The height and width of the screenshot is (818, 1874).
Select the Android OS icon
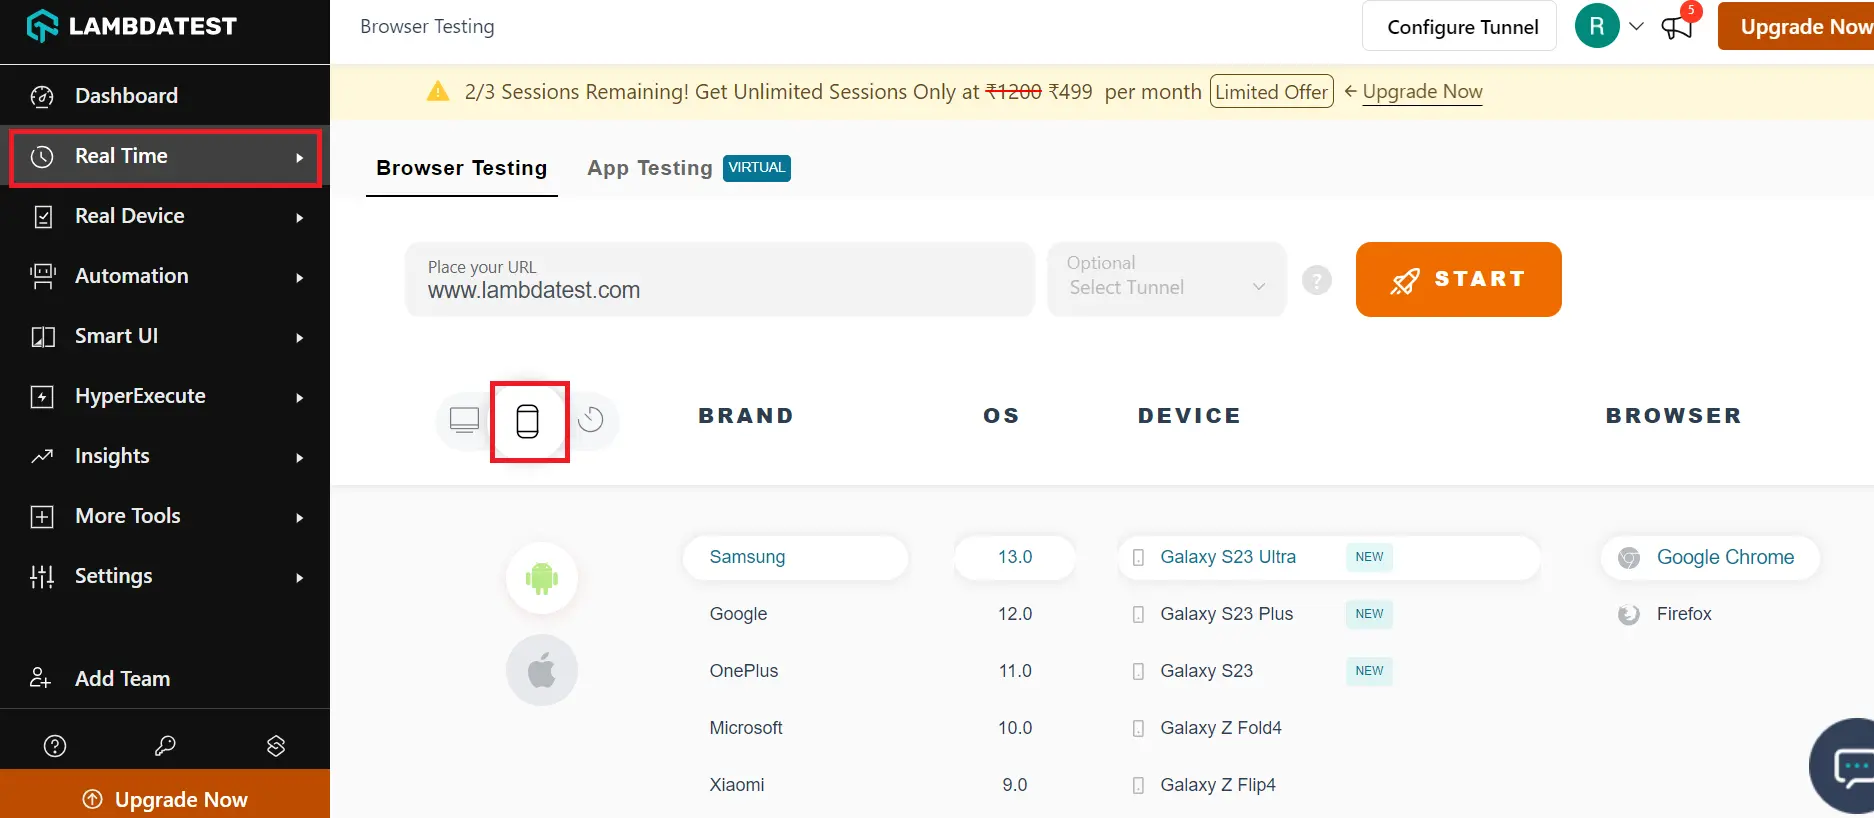pyautogui.click(x=541, y=578)
